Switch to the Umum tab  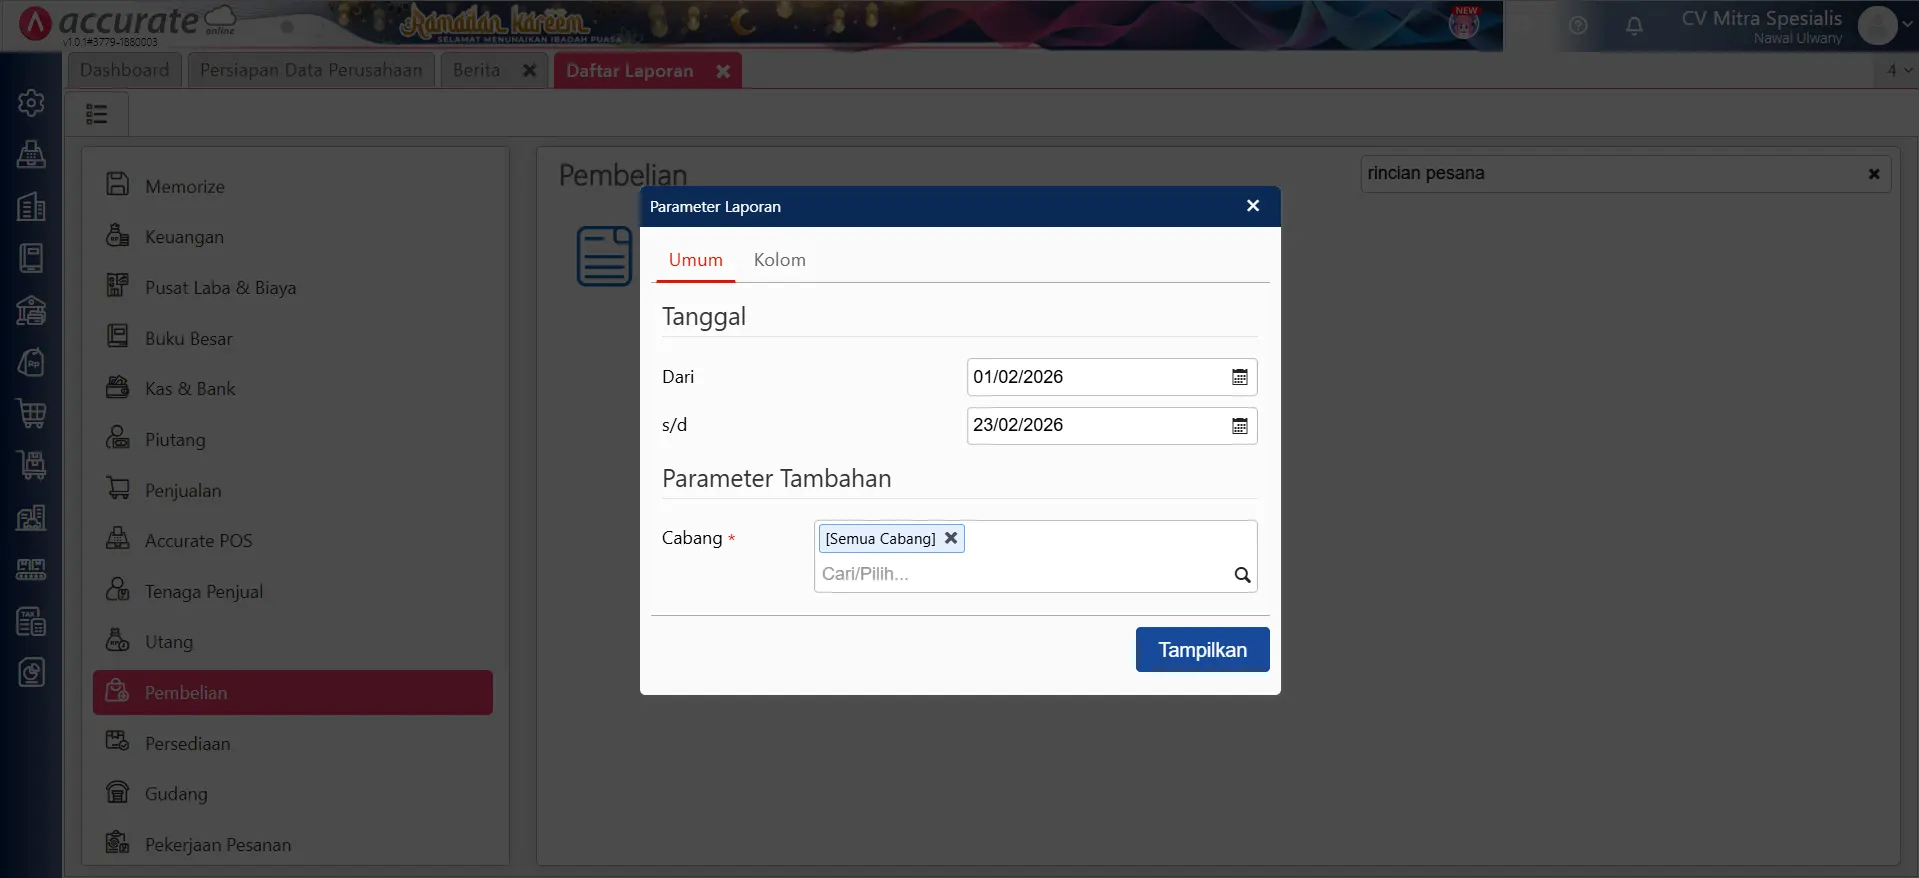(x=695, y=260)
